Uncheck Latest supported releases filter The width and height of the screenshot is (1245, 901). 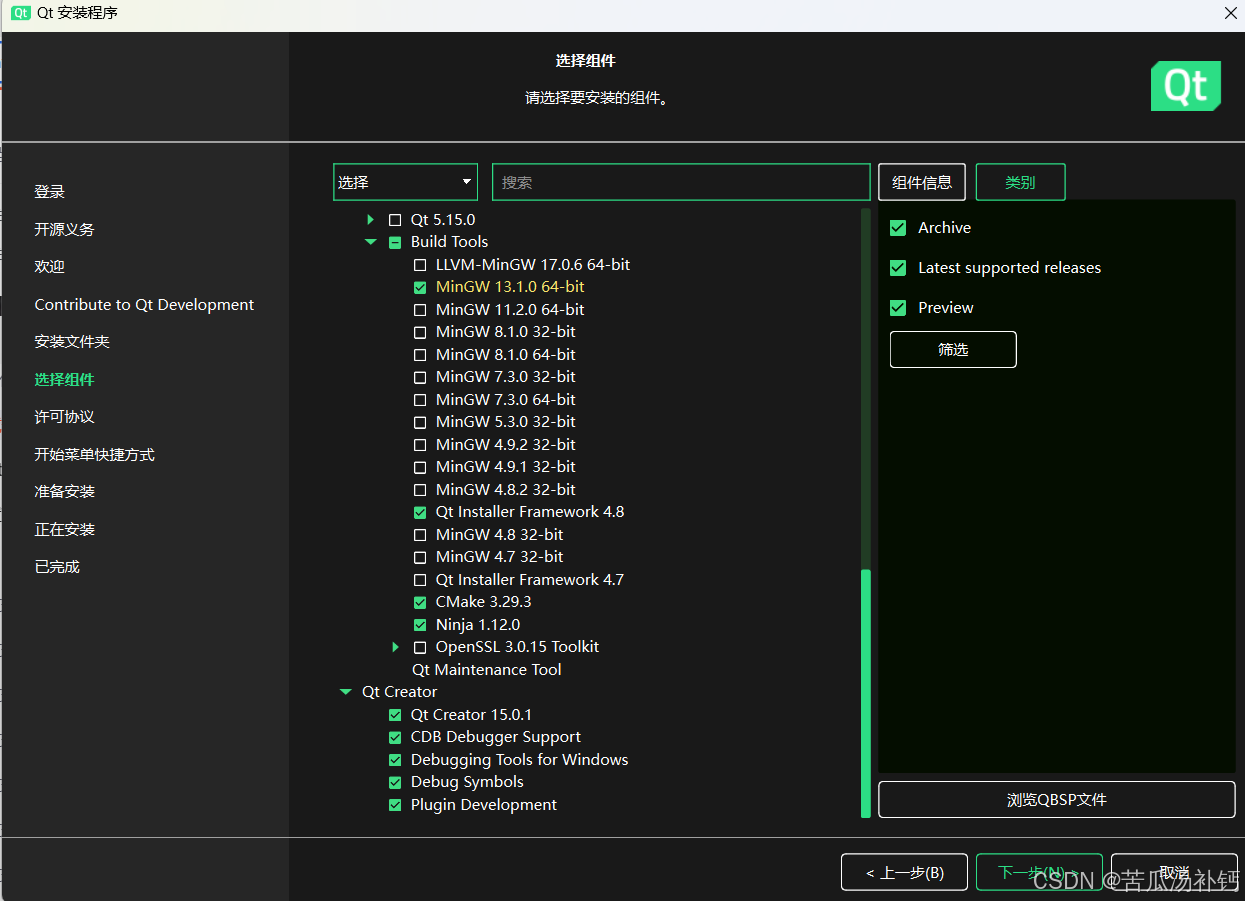(x=898, y=268)
